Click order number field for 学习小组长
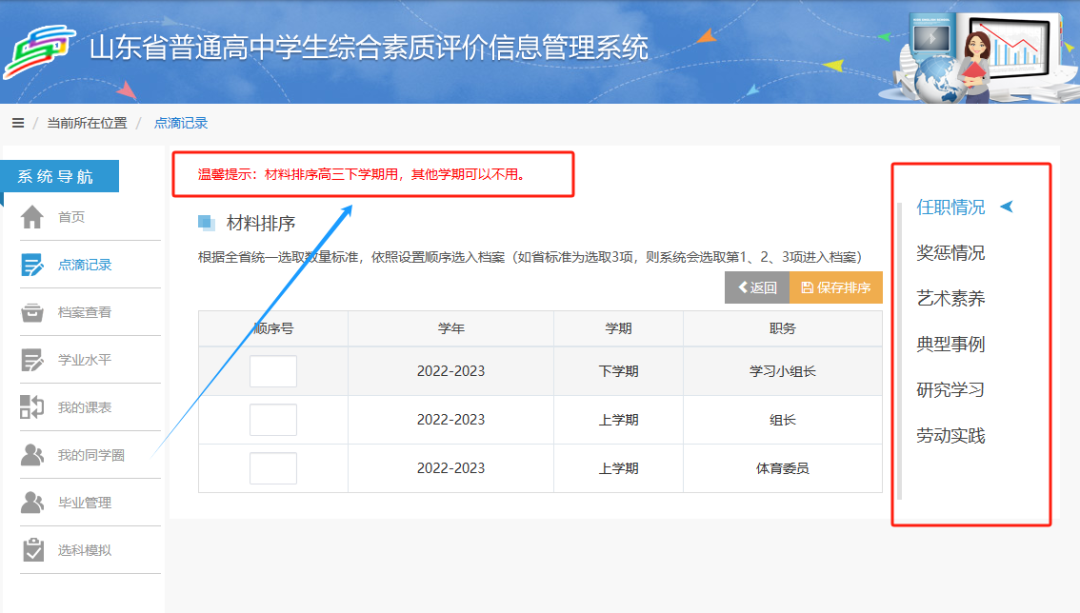 [273, 371]
